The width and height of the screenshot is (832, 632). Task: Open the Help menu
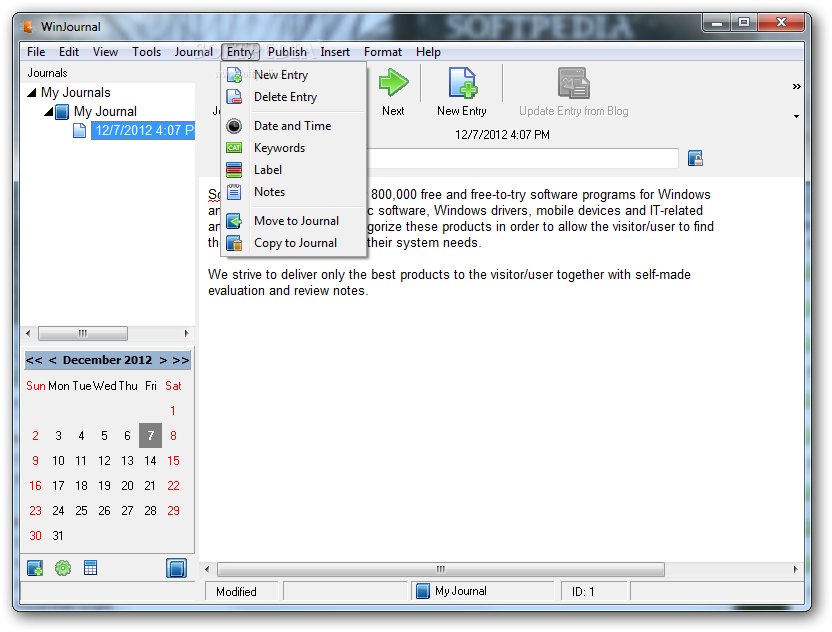point(428,52)
